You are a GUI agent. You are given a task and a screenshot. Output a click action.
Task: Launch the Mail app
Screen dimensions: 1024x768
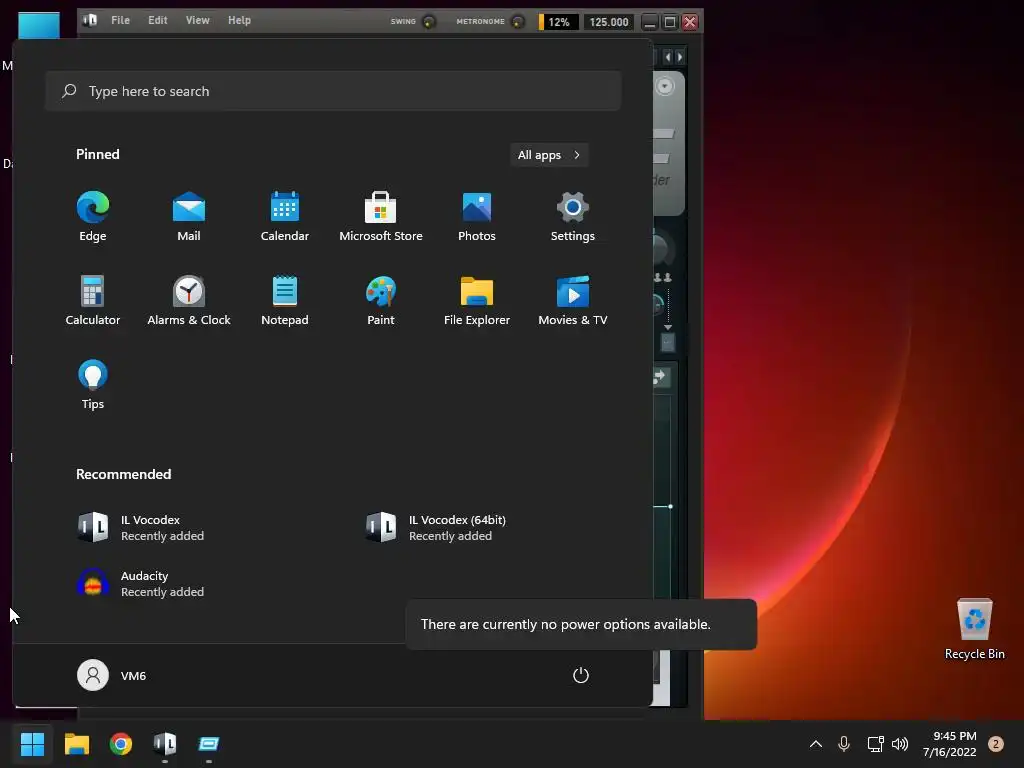click(x=189, y=217)
